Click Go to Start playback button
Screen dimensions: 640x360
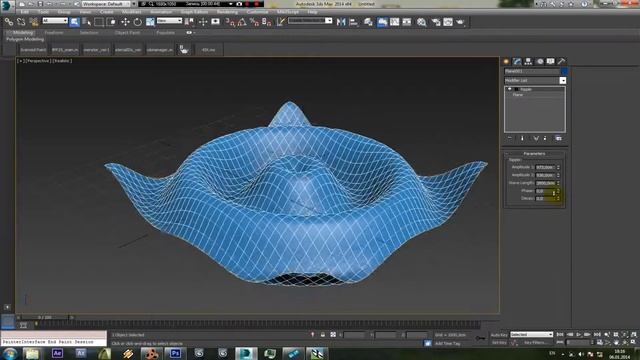[x=560, y=335]
